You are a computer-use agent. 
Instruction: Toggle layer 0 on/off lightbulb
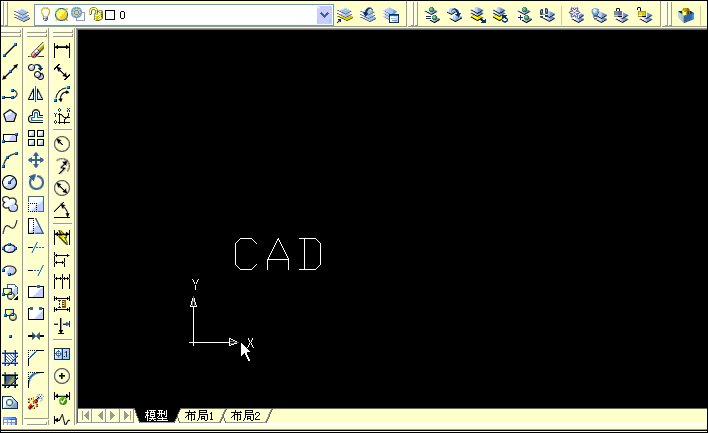(45, 14)
